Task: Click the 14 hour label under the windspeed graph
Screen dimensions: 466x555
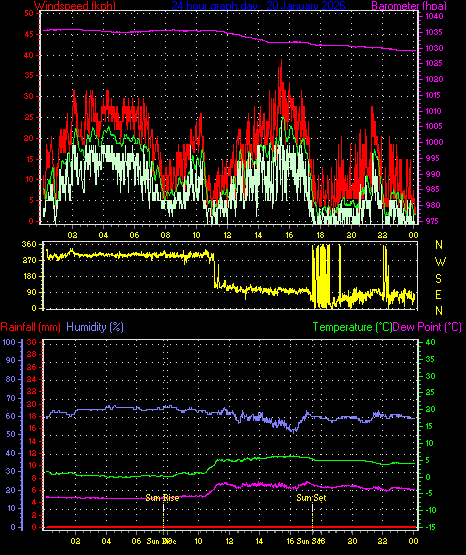Action: tap(258, 235)
